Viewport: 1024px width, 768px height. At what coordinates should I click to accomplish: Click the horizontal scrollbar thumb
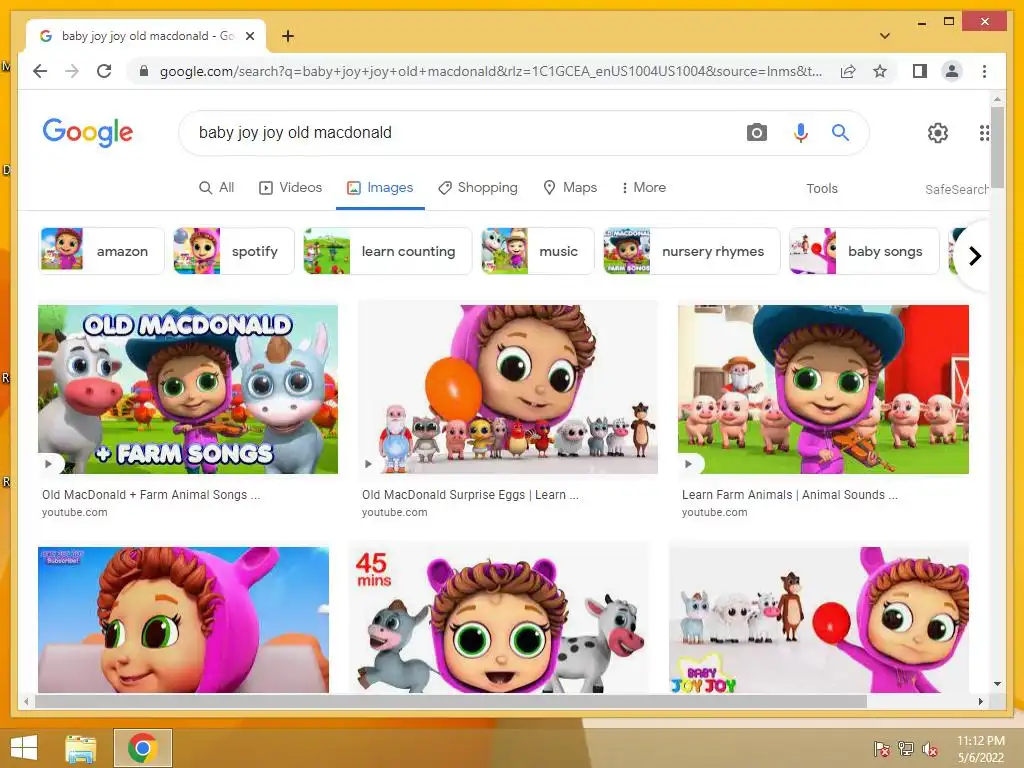(451, 701)
